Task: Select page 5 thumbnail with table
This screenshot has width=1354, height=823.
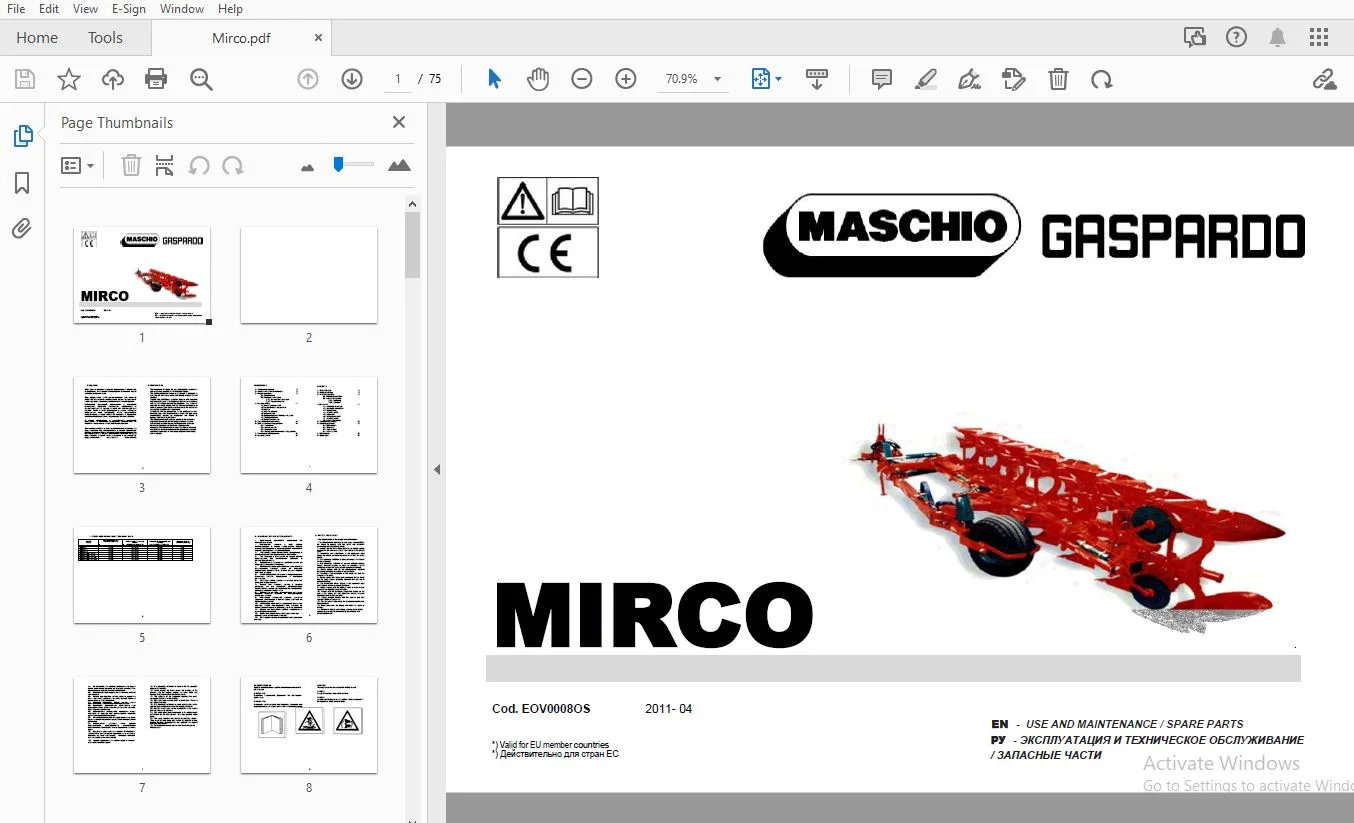Action: click(x=142, y=575)
